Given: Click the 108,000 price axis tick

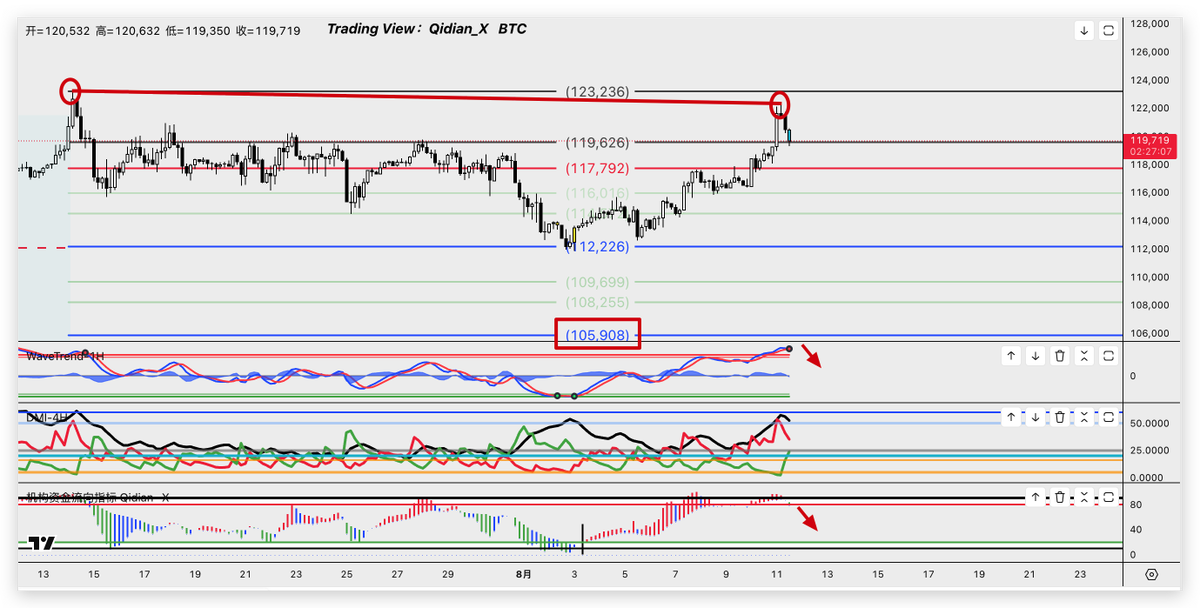Looking at the screenshot, I should [x=1150, y=305].
